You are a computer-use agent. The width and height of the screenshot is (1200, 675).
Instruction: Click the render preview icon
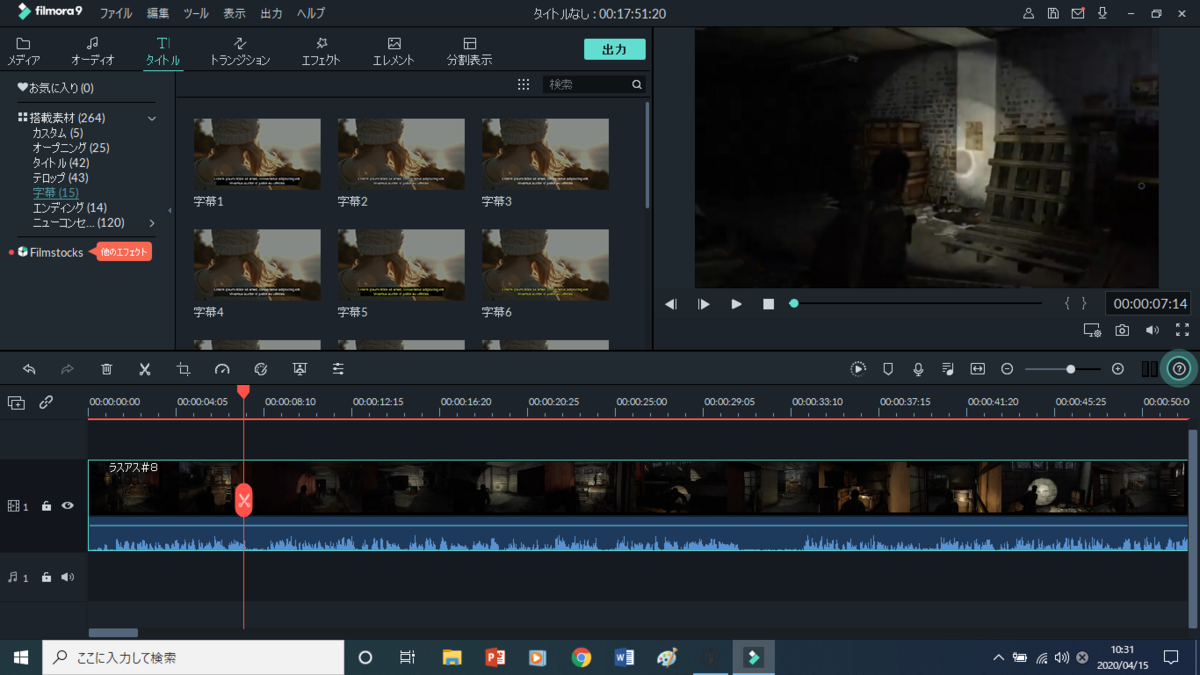[x=858, y=369]
